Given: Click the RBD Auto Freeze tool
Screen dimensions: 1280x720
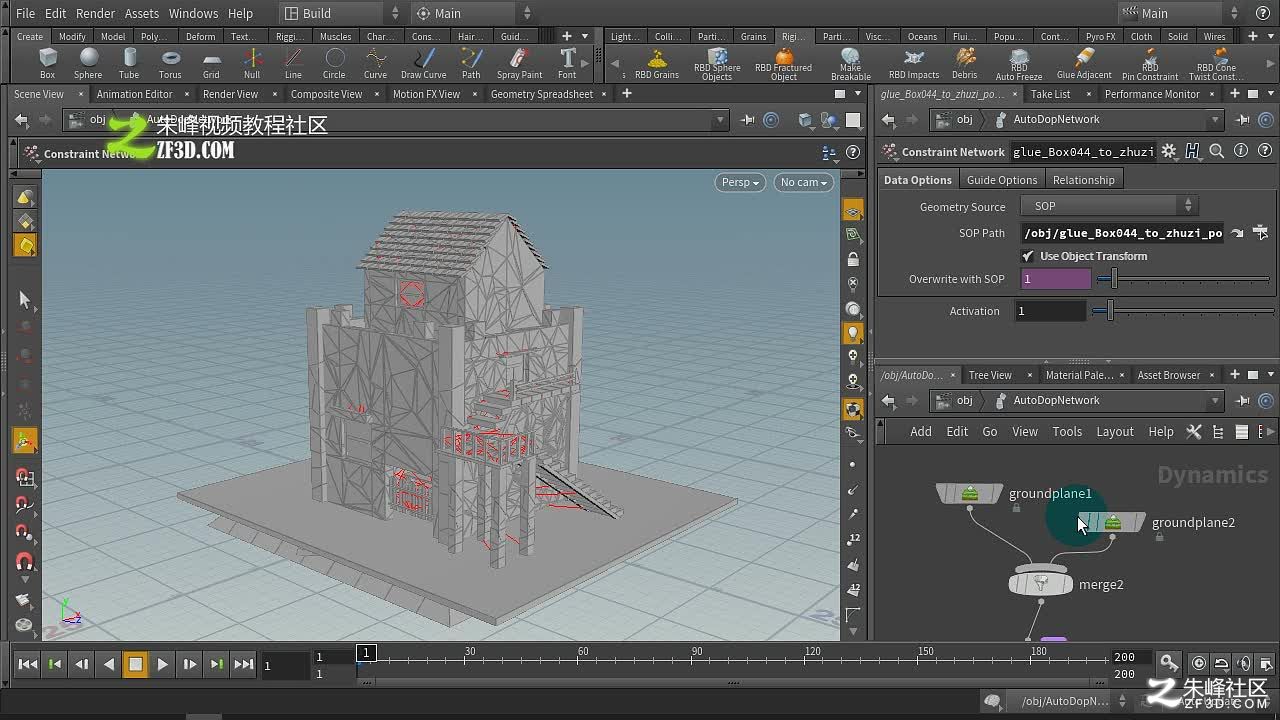Looking at the screenshot, I should click(x=1019, y=64).
